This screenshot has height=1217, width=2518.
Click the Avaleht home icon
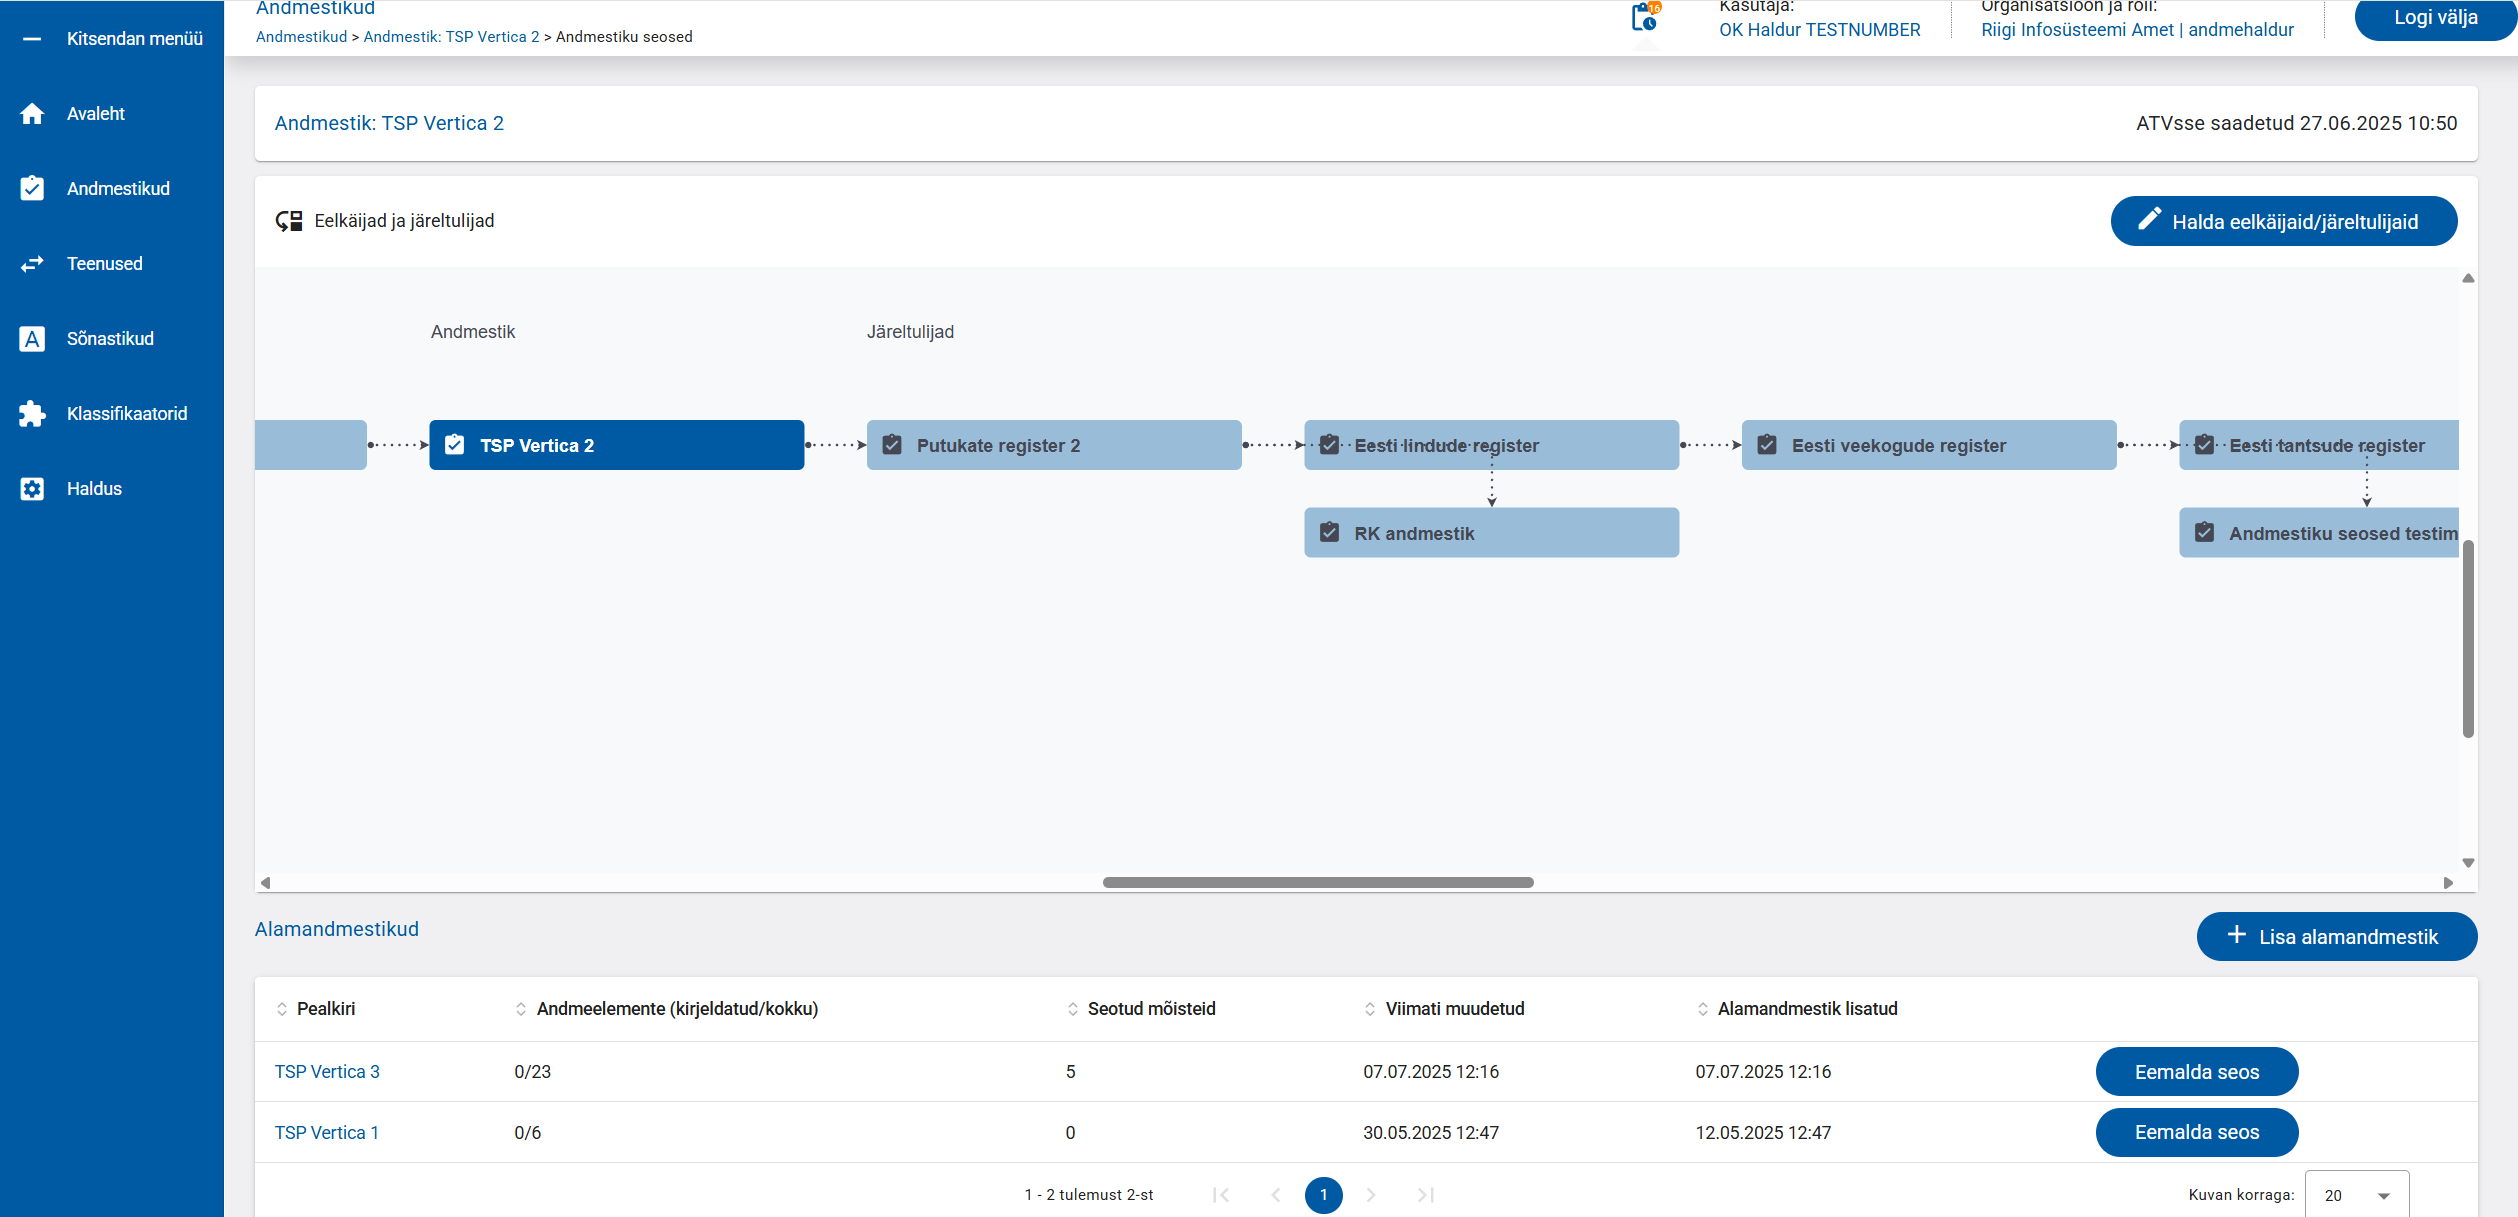(32, 114)
